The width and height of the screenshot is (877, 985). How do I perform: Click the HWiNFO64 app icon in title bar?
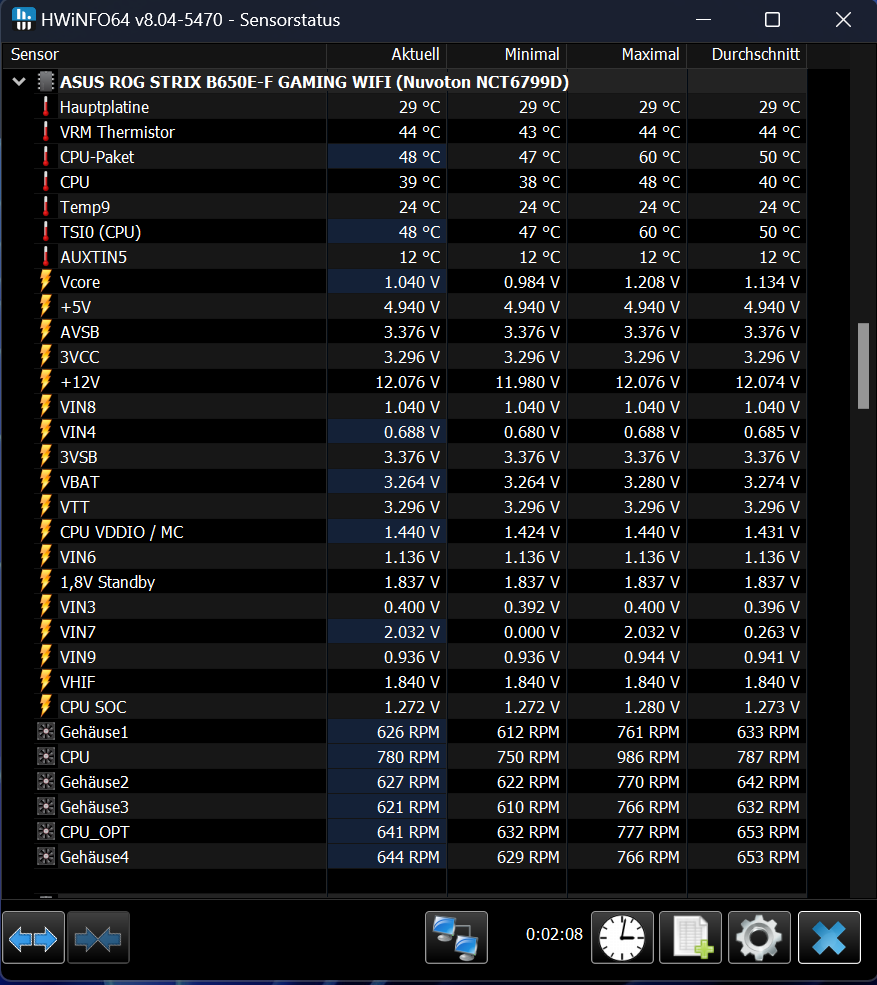coord(23,19)
